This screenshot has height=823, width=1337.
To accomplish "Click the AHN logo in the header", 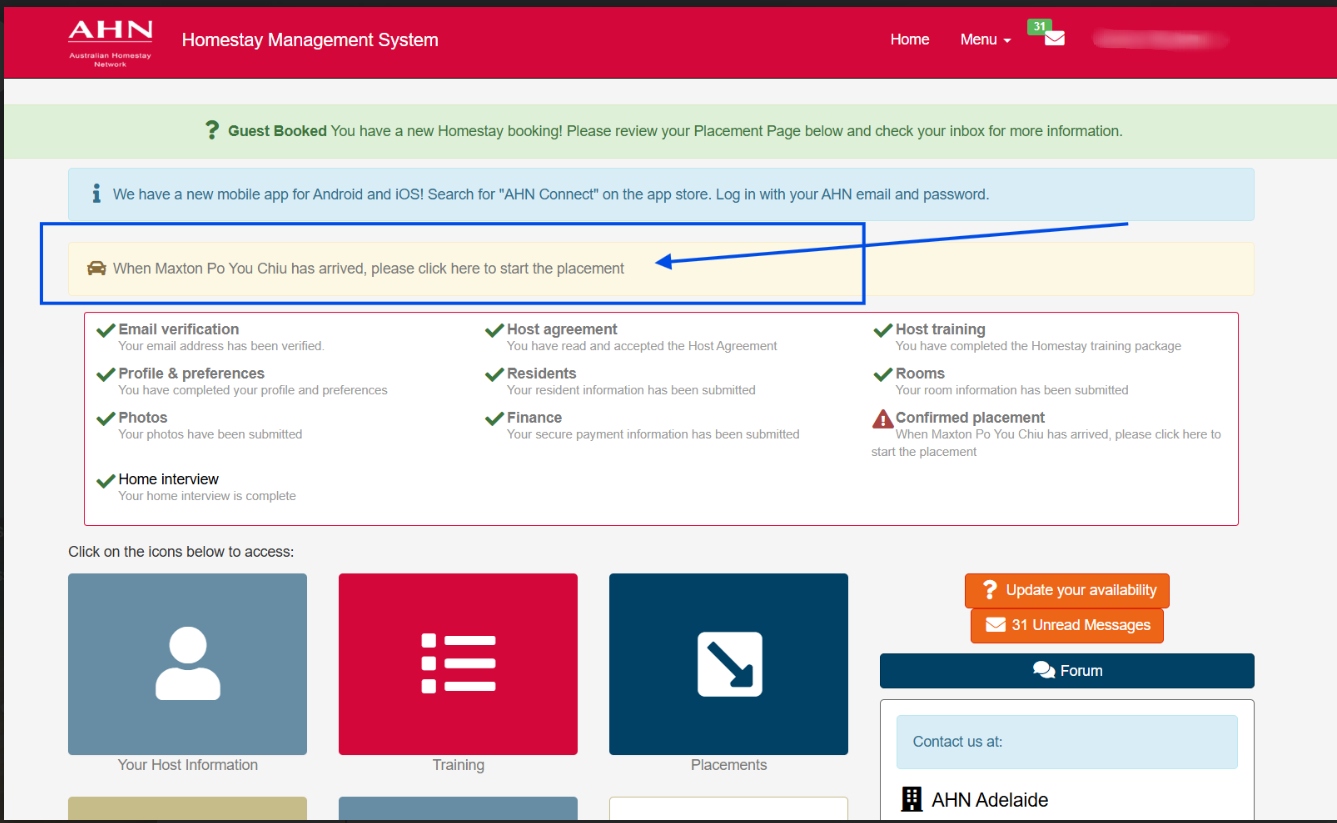I will click(x=110, y=42).
